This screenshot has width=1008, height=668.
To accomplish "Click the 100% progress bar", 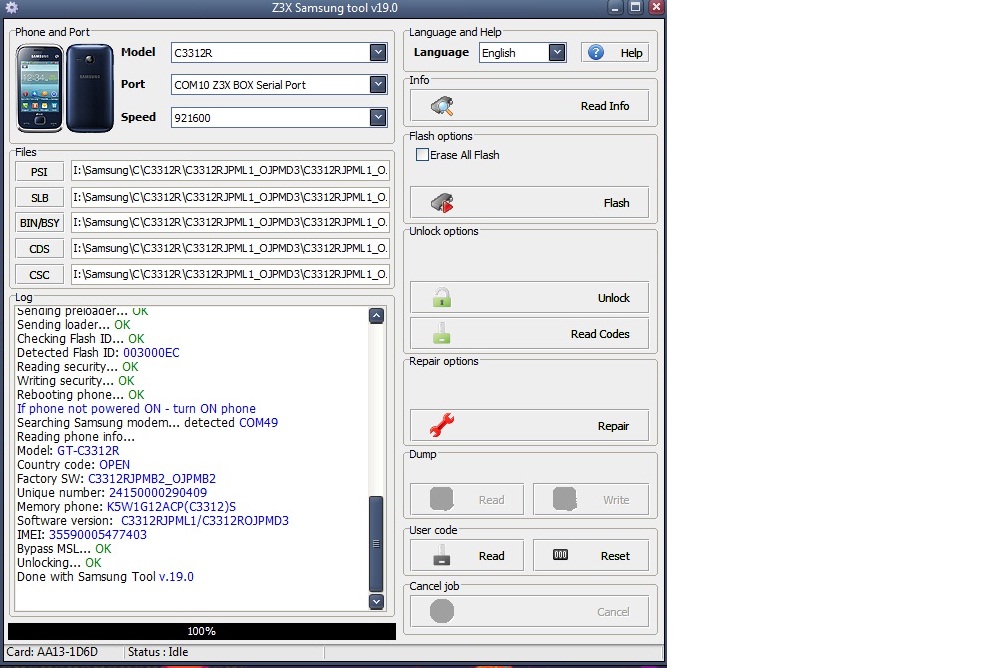I will 202,631.
